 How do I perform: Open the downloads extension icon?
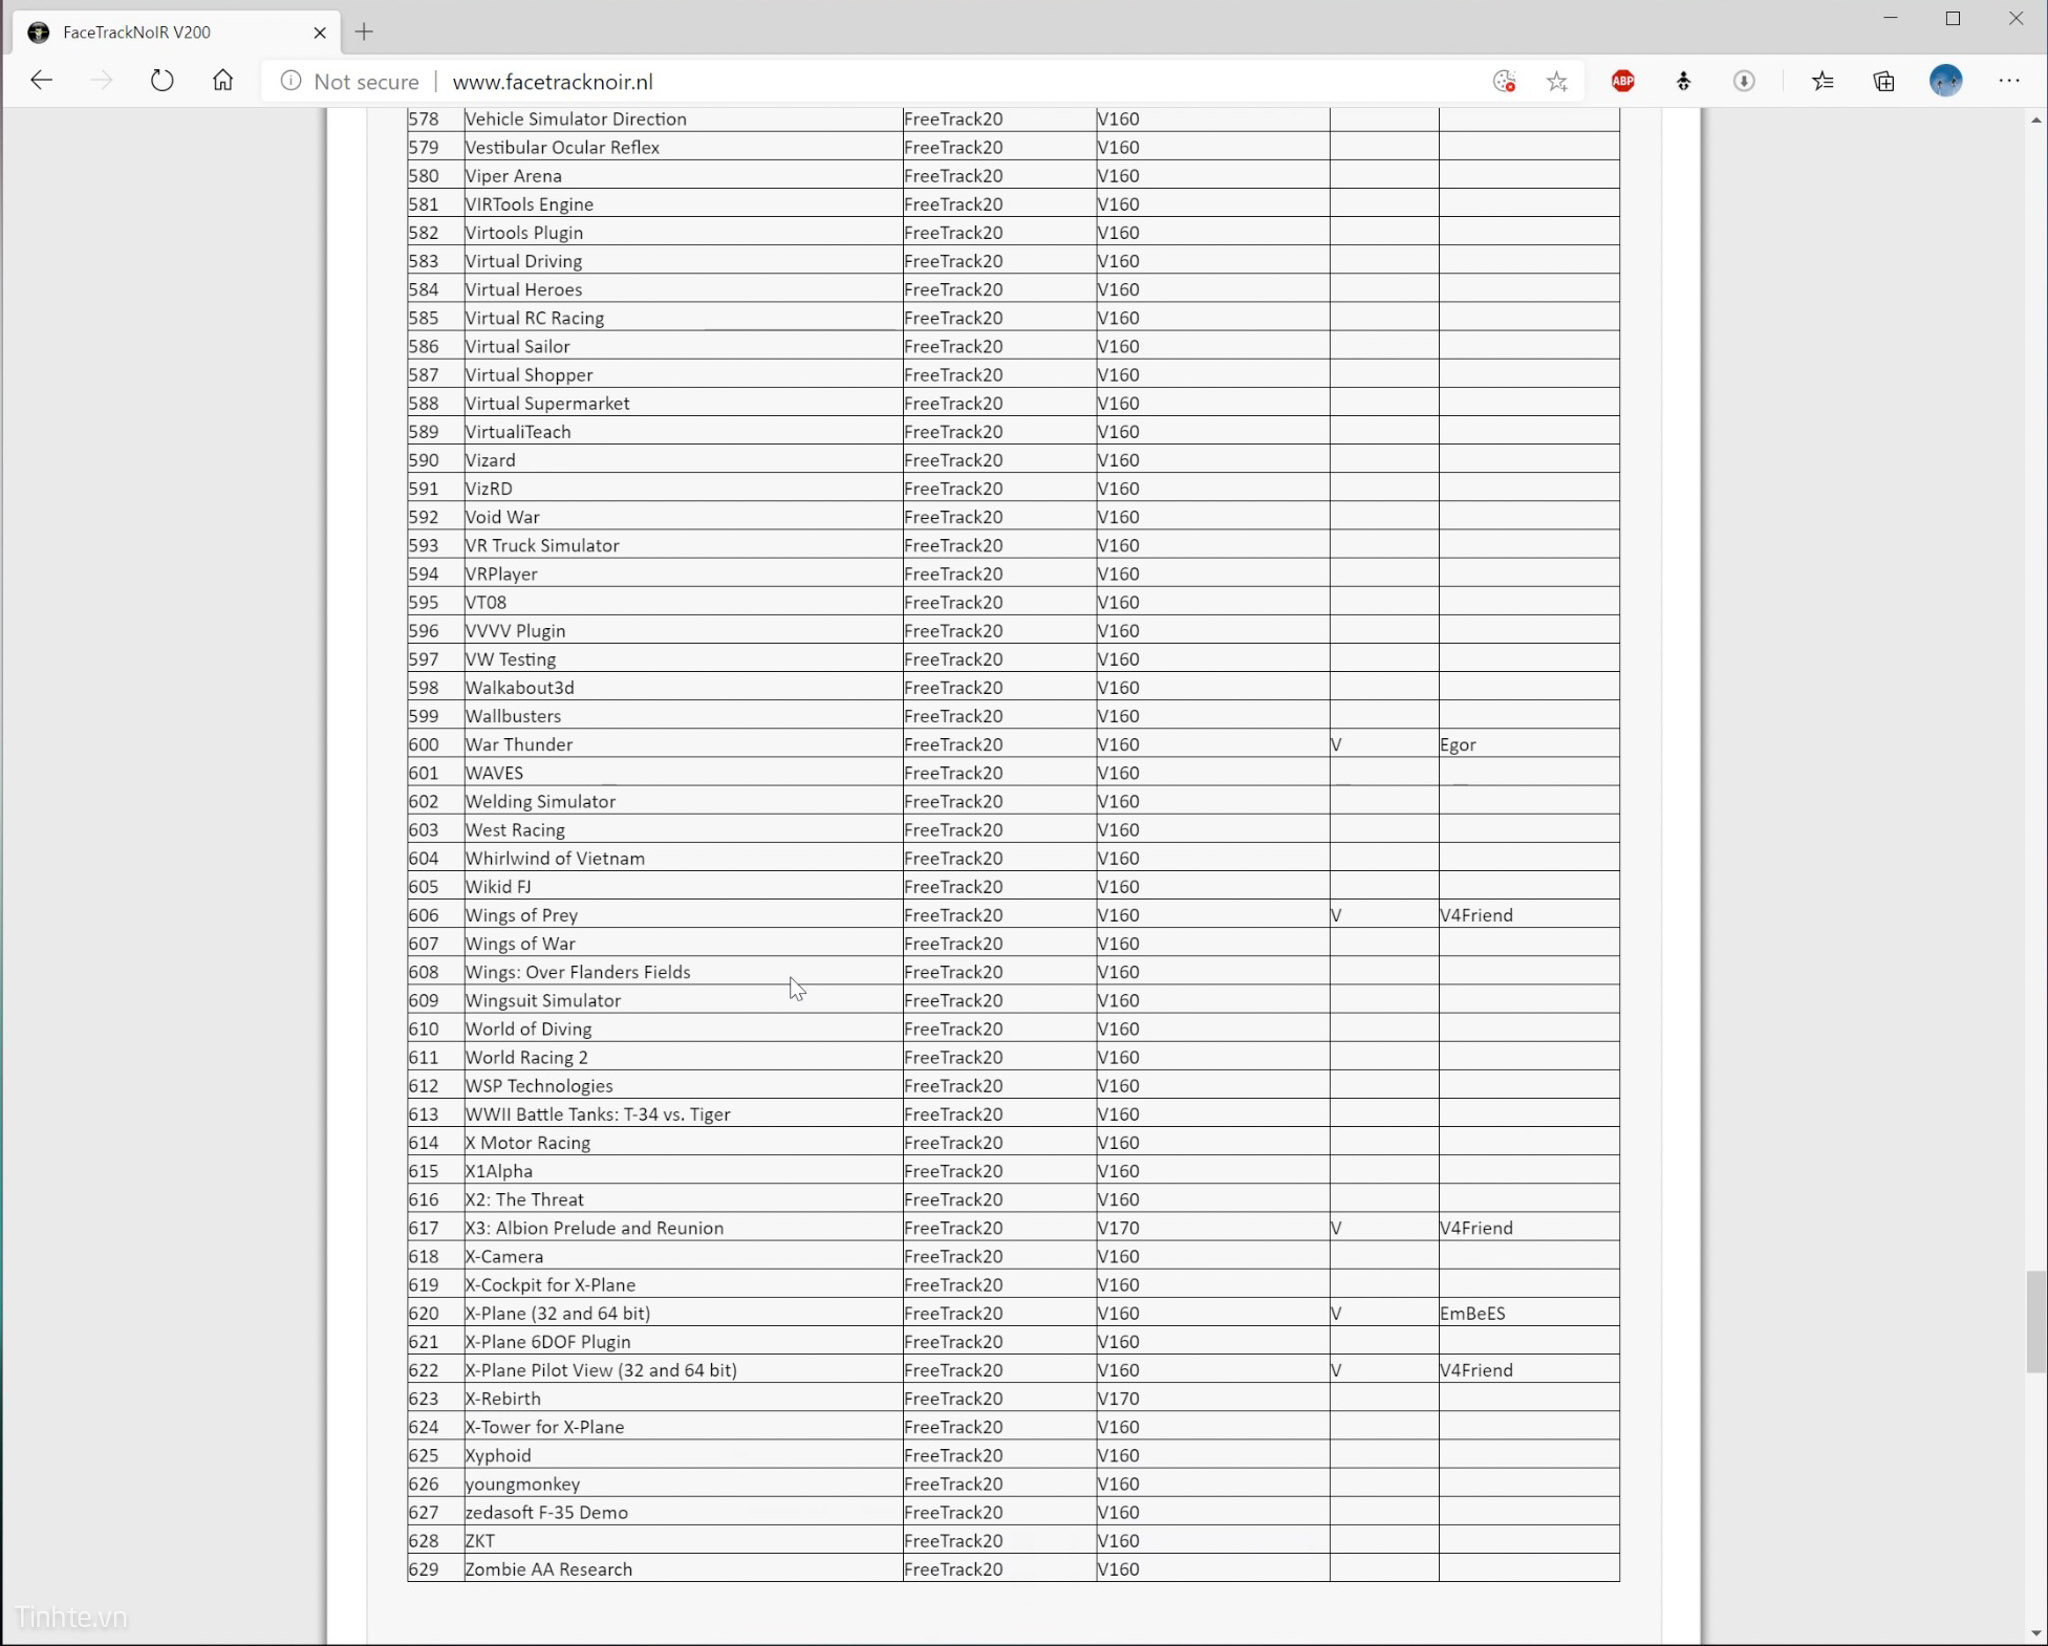point(1744,82)
